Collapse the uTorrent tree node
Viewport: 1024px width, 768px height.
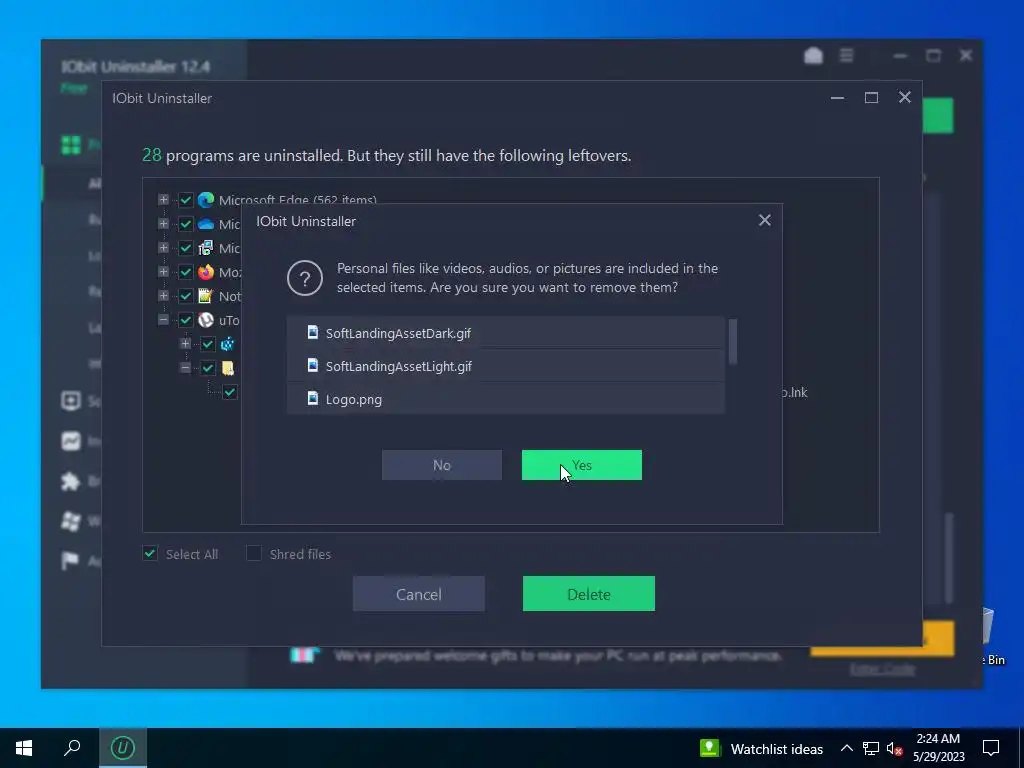[163, 320]
